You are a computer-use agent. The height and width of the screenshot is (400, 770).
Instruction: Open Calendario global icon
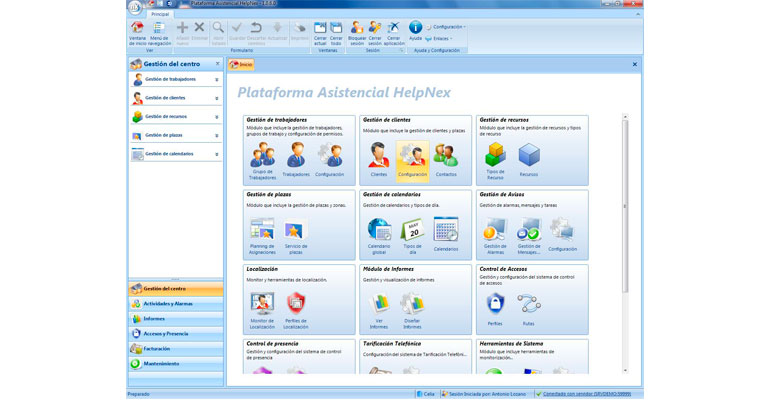(379, 236)
